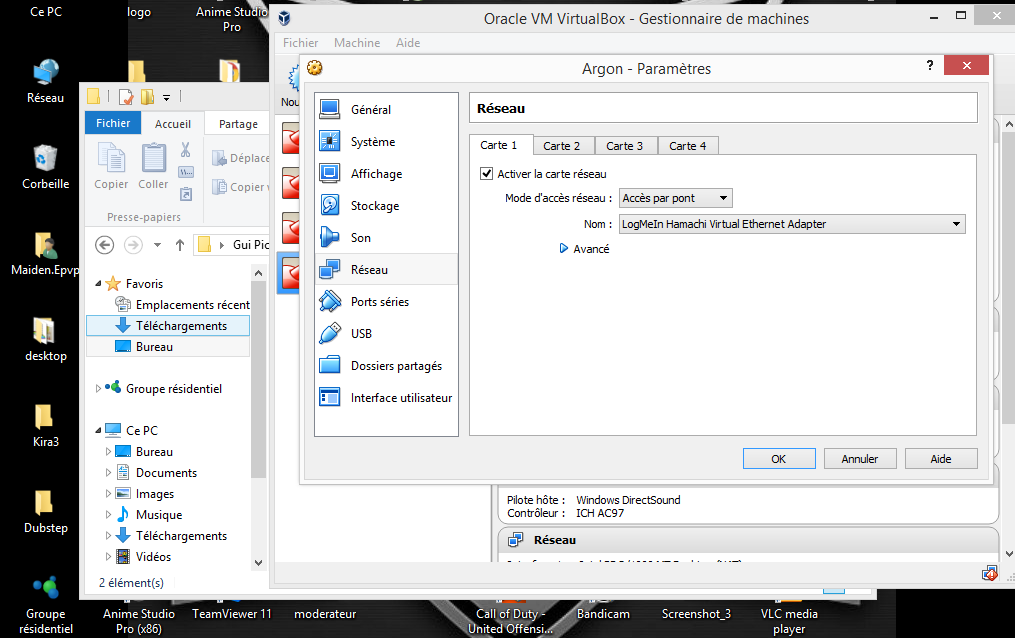Select Bureau under Favoris in Explorer
The height and width of the screenshot is (638, 1015).
click(x=168, y=346)
